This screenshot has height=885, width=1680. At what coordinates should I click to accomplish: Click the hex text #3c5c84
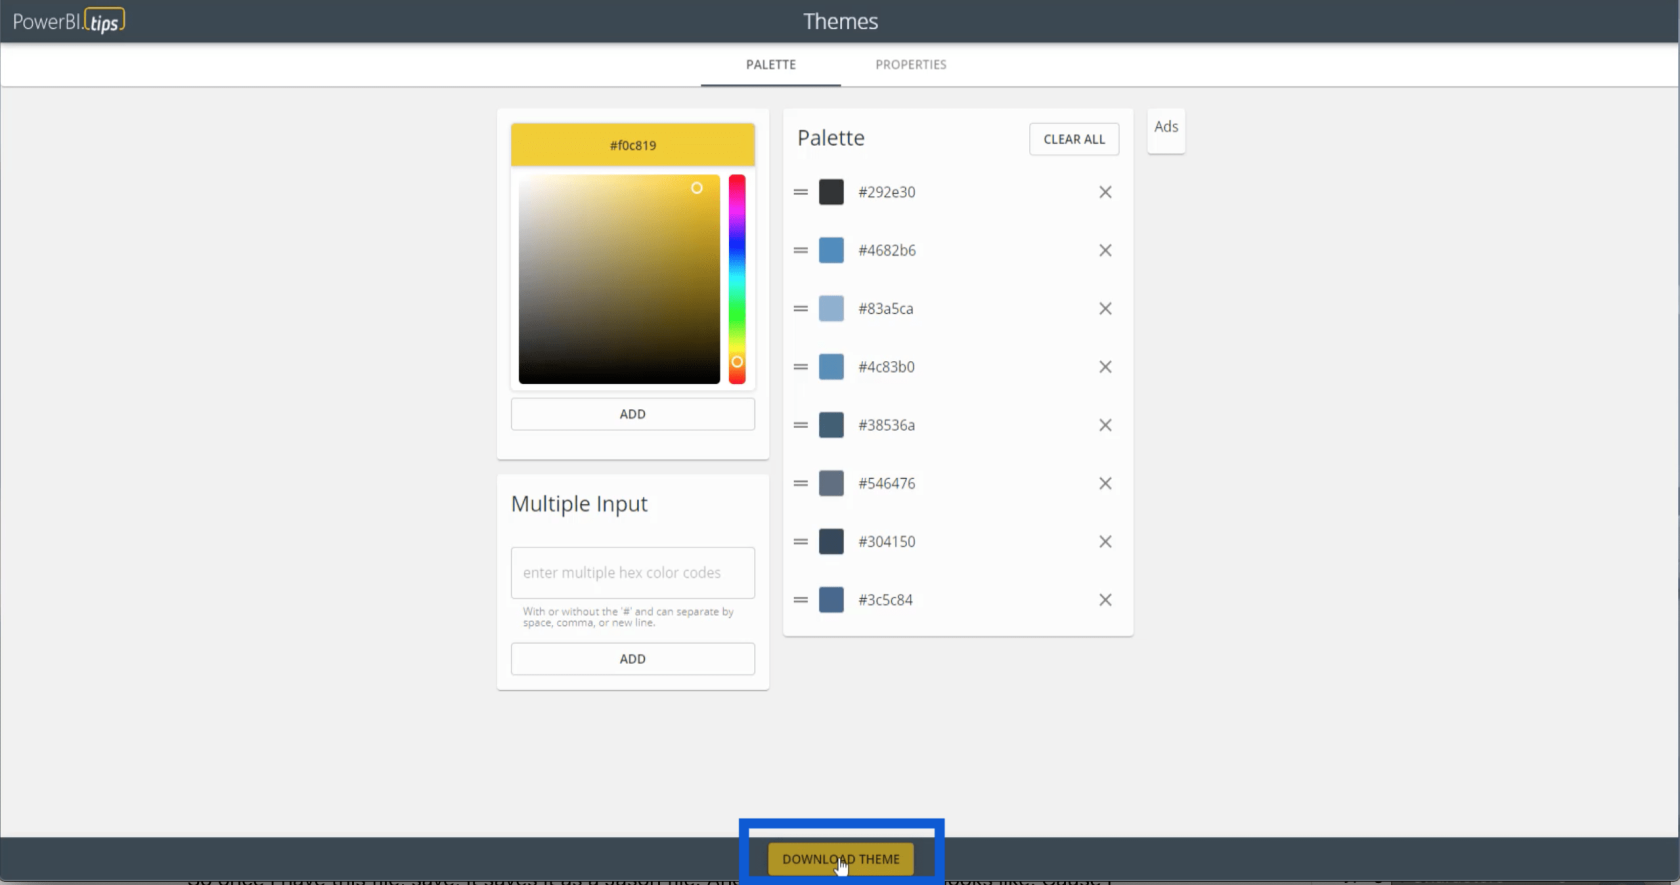(885, 600)
